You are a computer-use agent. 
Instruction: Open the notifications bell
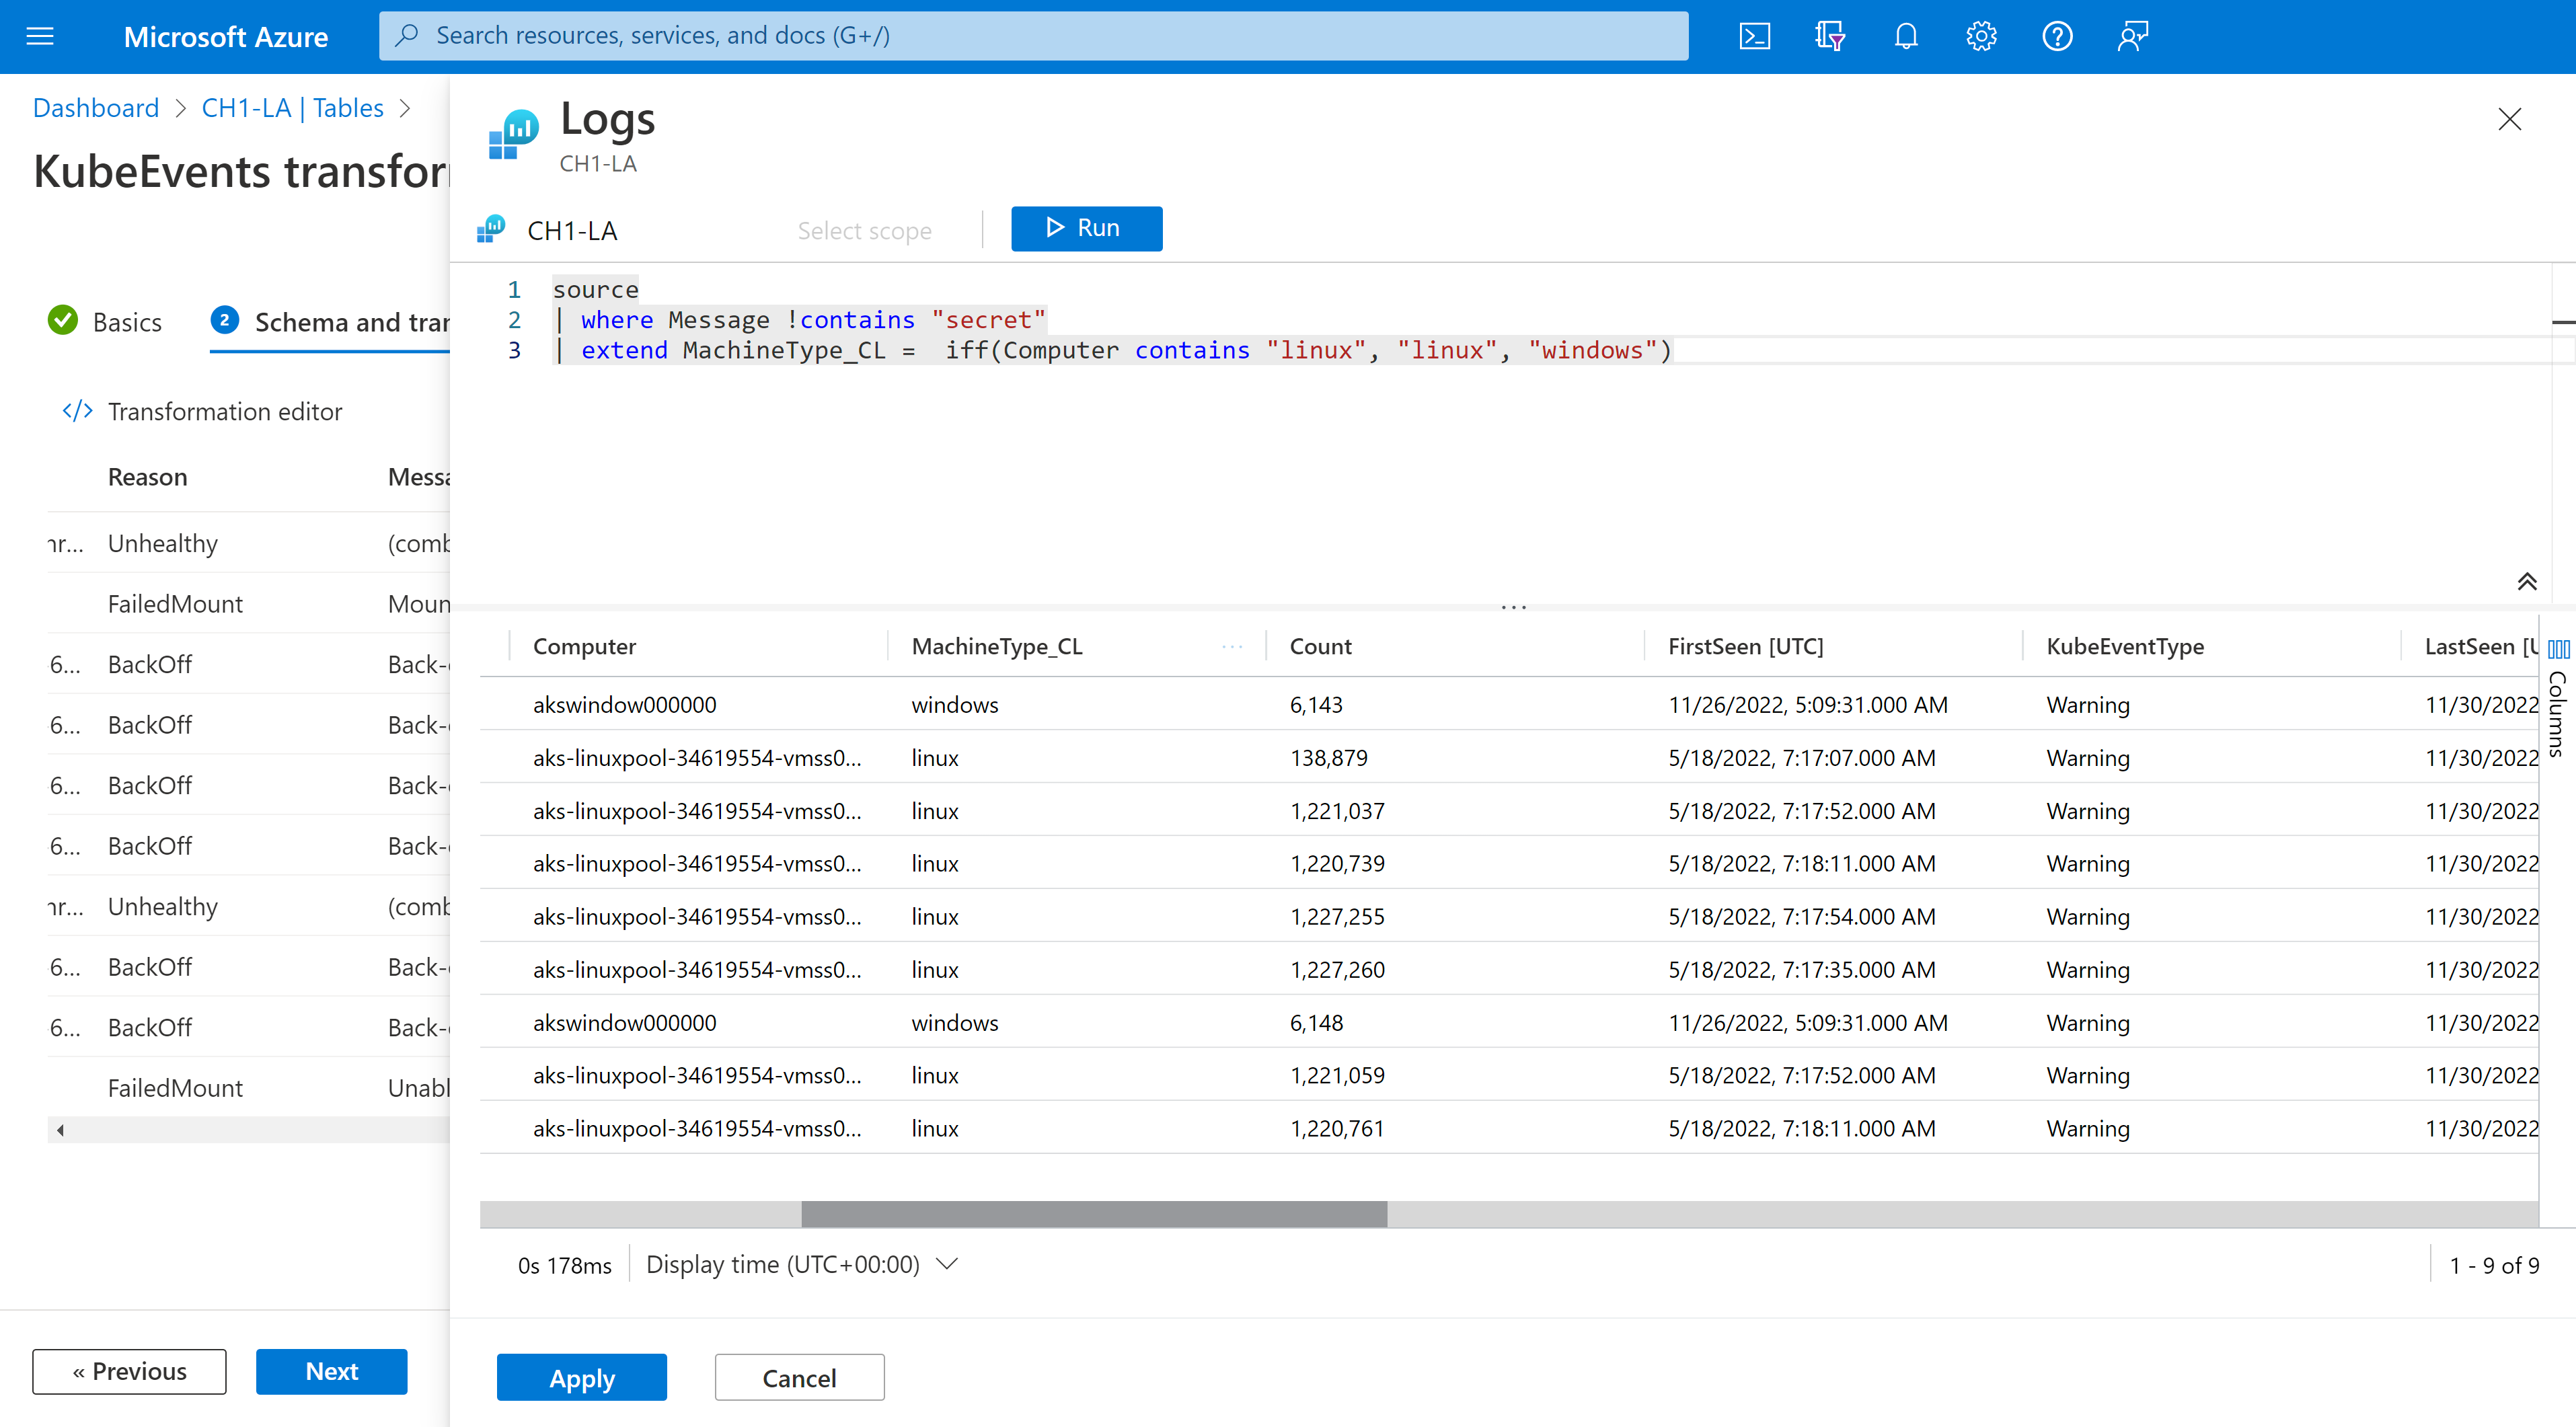pyautogui.click(x=1906, y=36)
